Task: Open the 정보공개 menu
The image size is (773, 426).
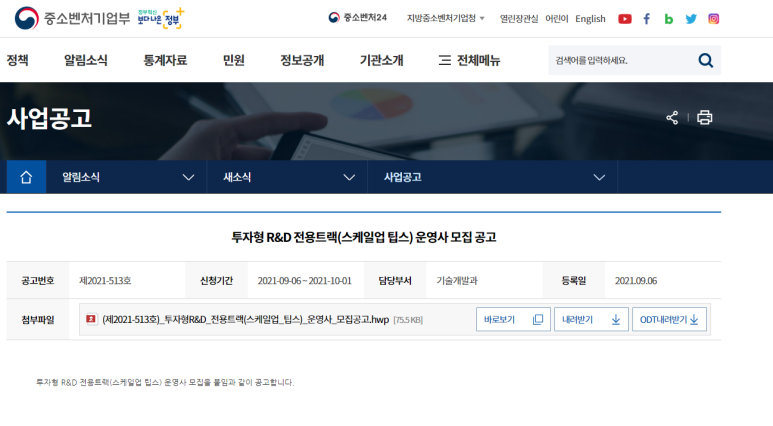Action: pyautogui.click(x=302, y=60)
